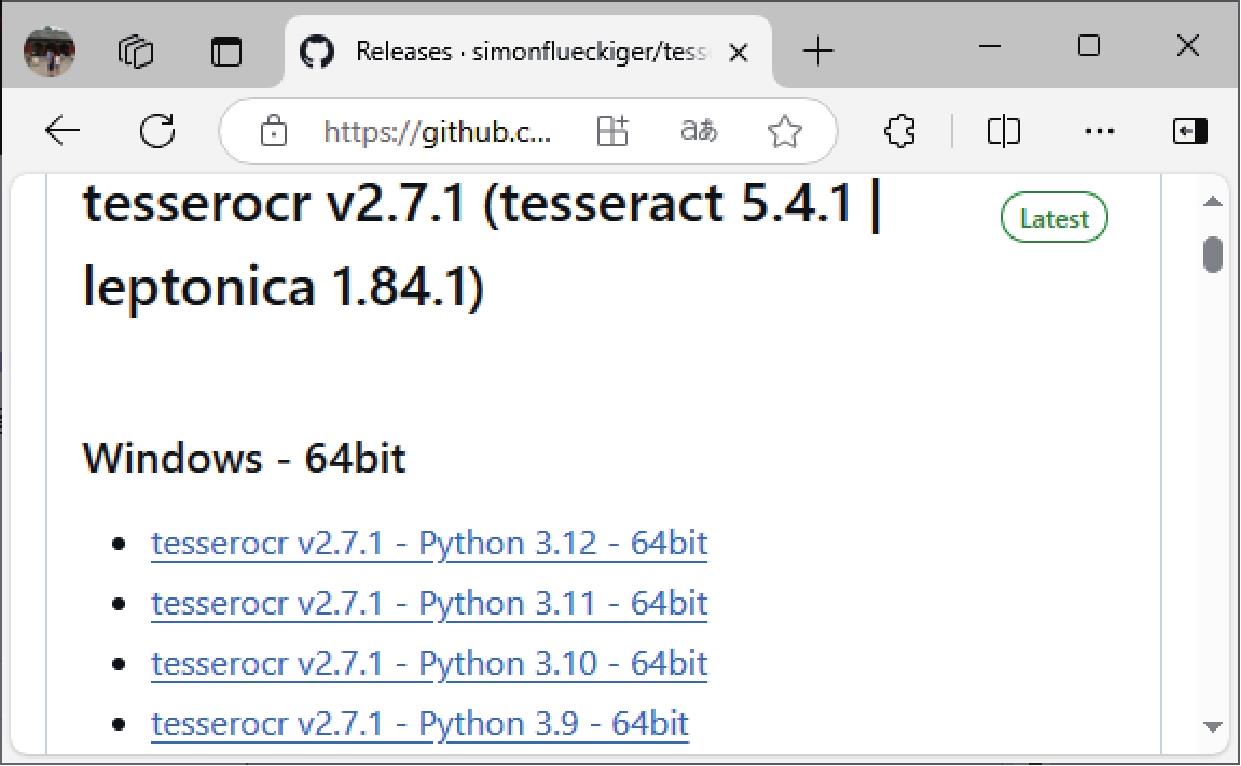Open tesserocr v2.7.1 Python 3.12 64bit link
1241x766 pixels.
(429, 543)
